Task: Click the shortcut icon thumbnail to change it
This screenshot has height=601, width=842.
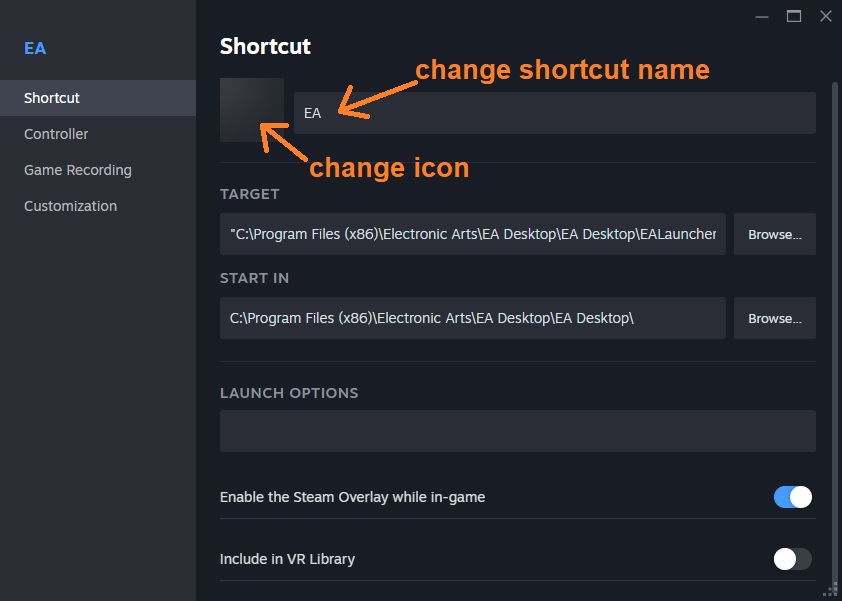Action: click(x=251, y=110)
